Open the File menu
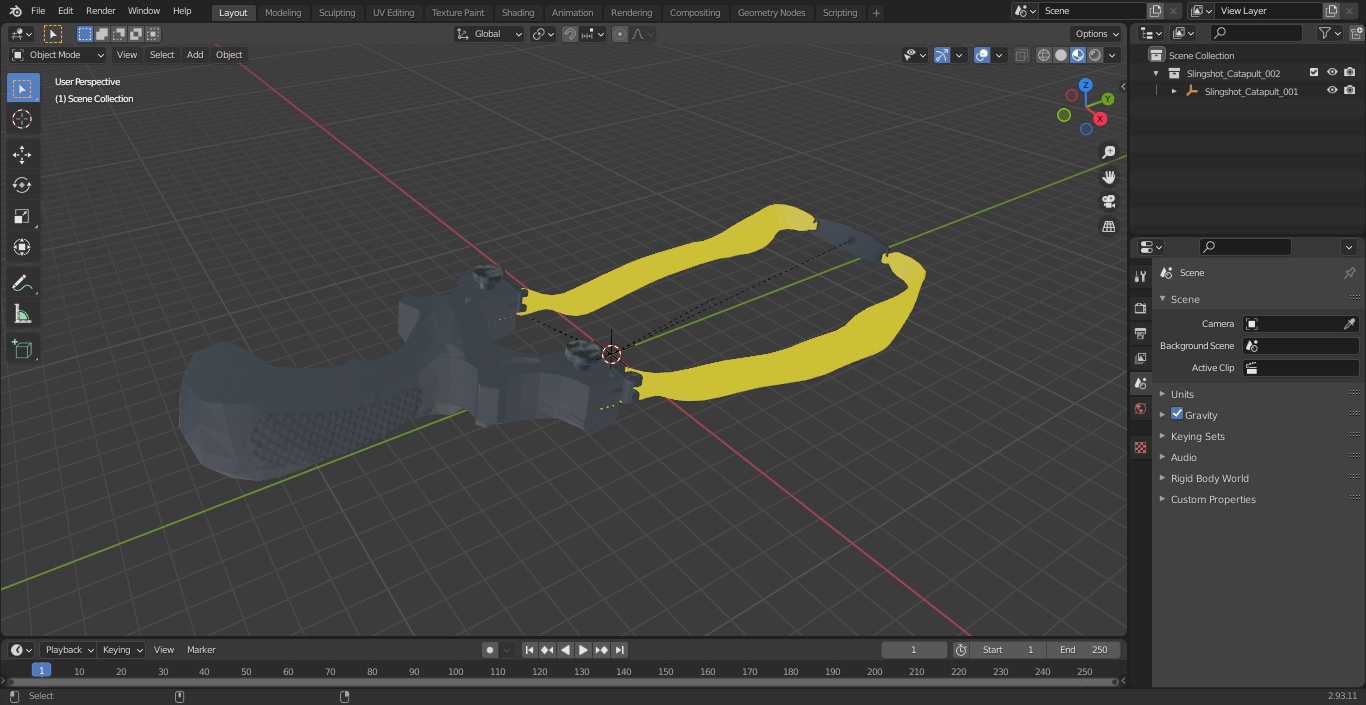This screenshot has width=1366, height=705. pos(38,11)
